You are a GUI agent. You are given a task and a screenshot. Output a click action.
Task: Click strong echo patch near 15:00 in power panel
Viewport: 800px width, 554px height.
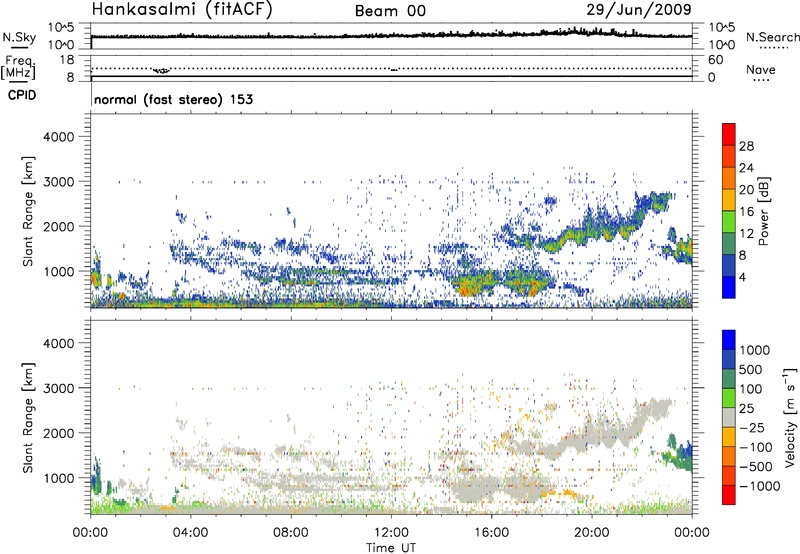pos(472,285)
